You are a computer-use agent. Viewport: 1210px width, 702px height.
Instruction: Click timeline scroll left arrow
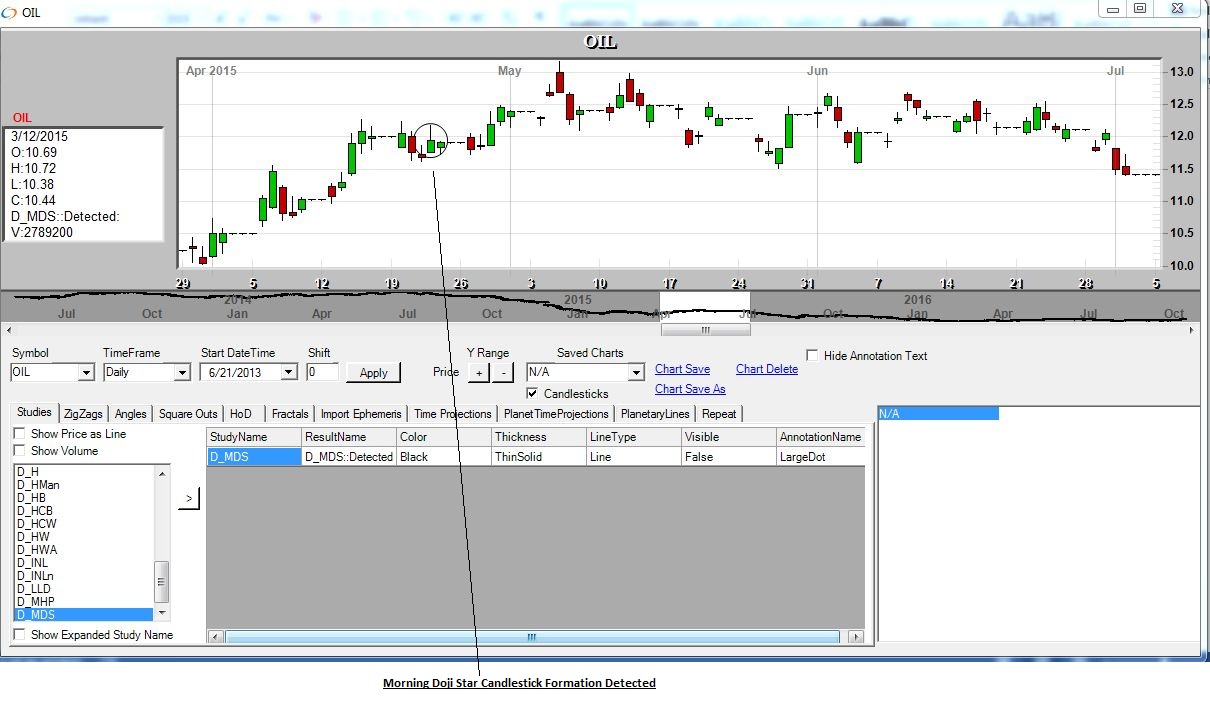tap(8, 329)
